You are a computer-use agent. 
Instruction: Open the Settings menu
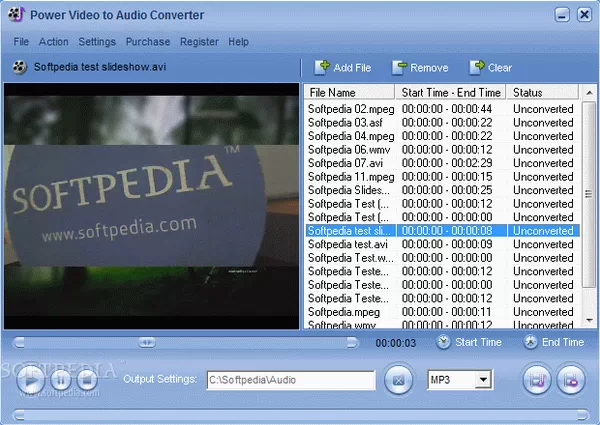[x=97, y=42]
